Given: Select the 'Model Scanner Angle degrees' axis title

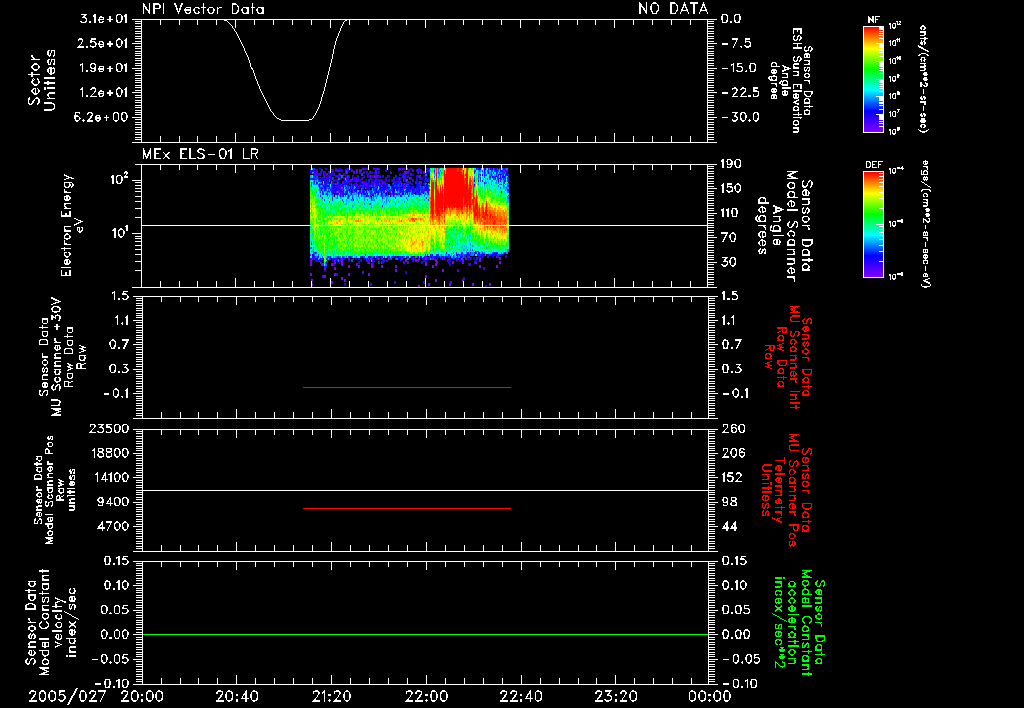Looking at the screenshot, I should tap(786, 225).
